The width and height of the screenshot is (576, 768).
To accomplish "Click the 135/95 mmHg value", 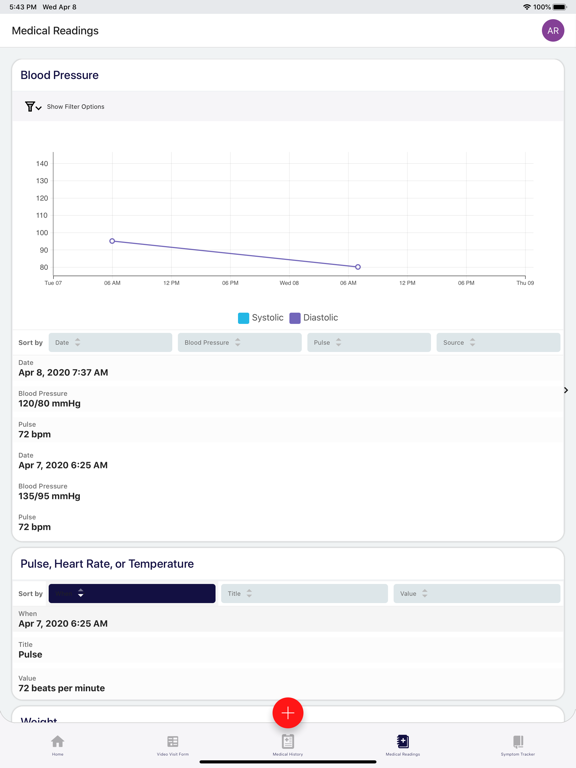I will 49,496.
